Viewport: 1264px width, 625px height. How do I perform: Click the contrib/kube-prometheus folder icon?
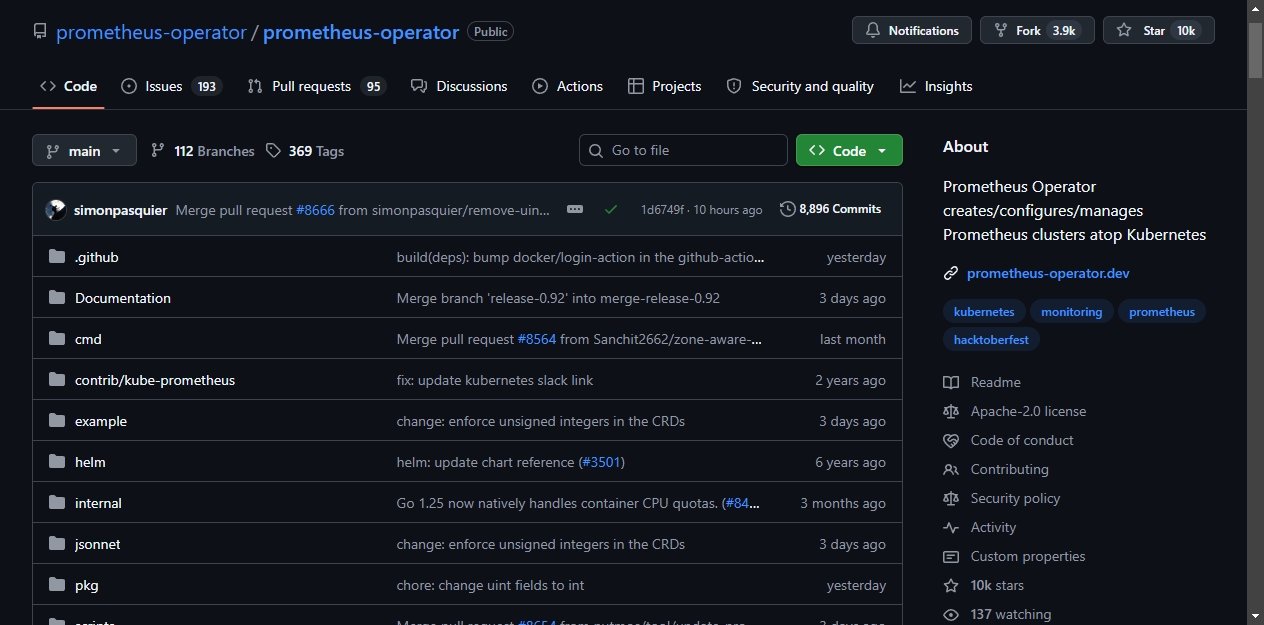(56, 380)
